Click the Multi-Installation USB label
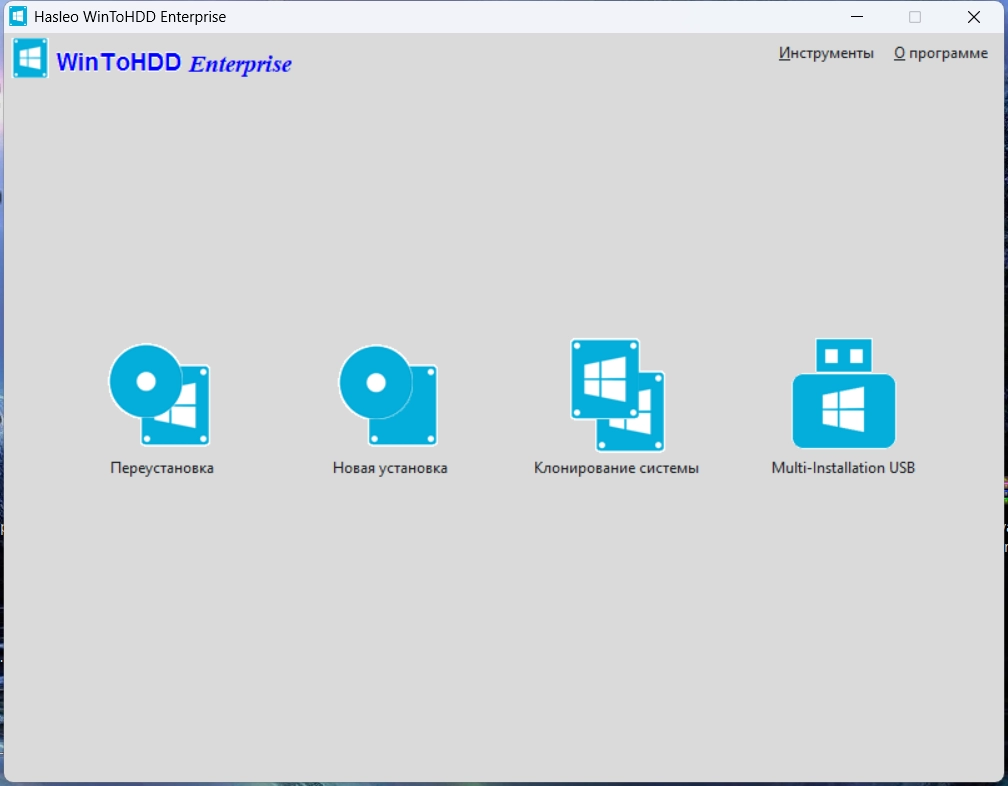Image resolution: width=1008 pixels, height=786 pixels. 843,468
